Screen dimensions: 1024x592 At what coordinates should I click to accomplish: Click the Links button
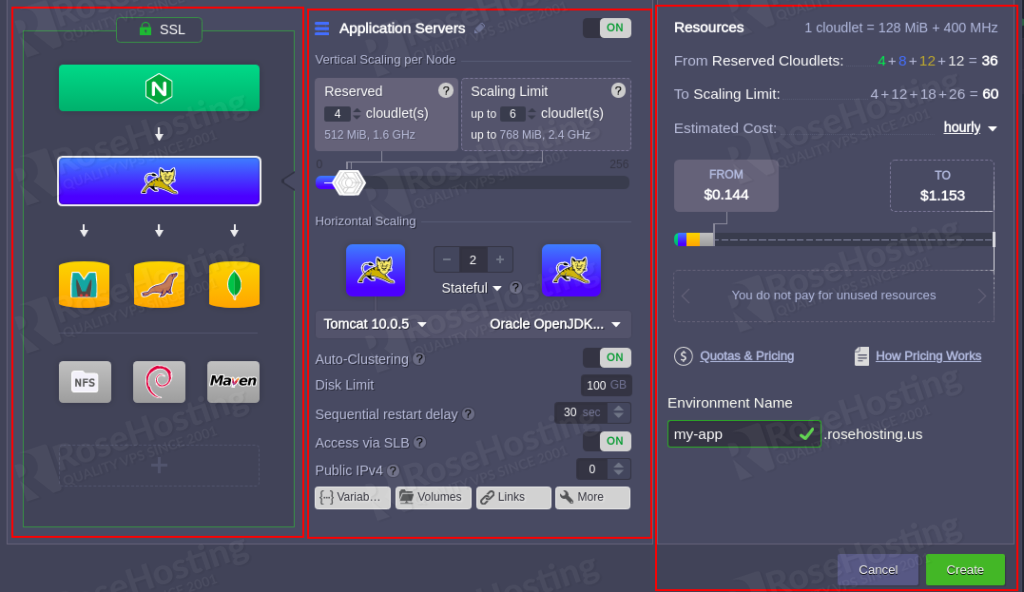[513, 497]
